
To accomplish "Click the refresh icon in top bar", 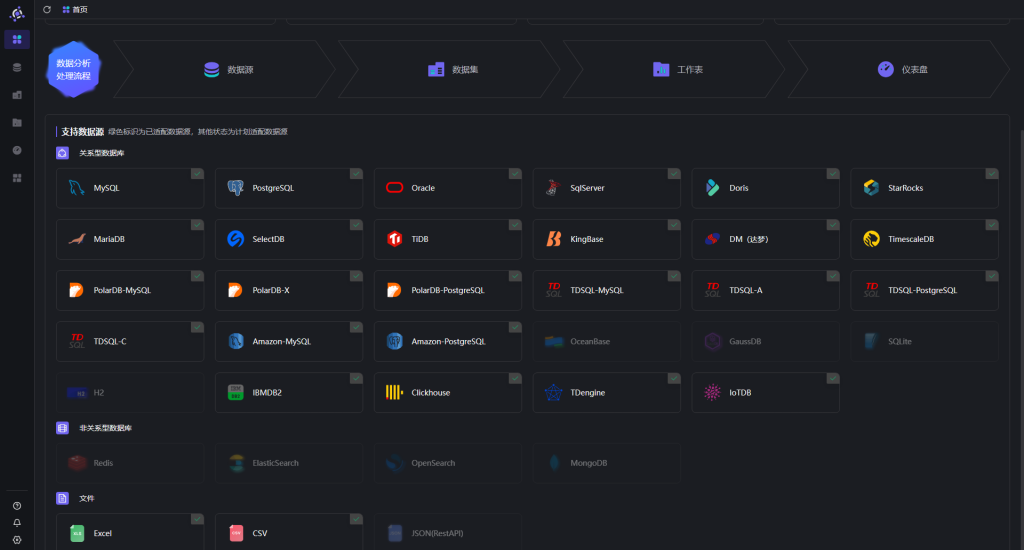I will click(47, 10).
